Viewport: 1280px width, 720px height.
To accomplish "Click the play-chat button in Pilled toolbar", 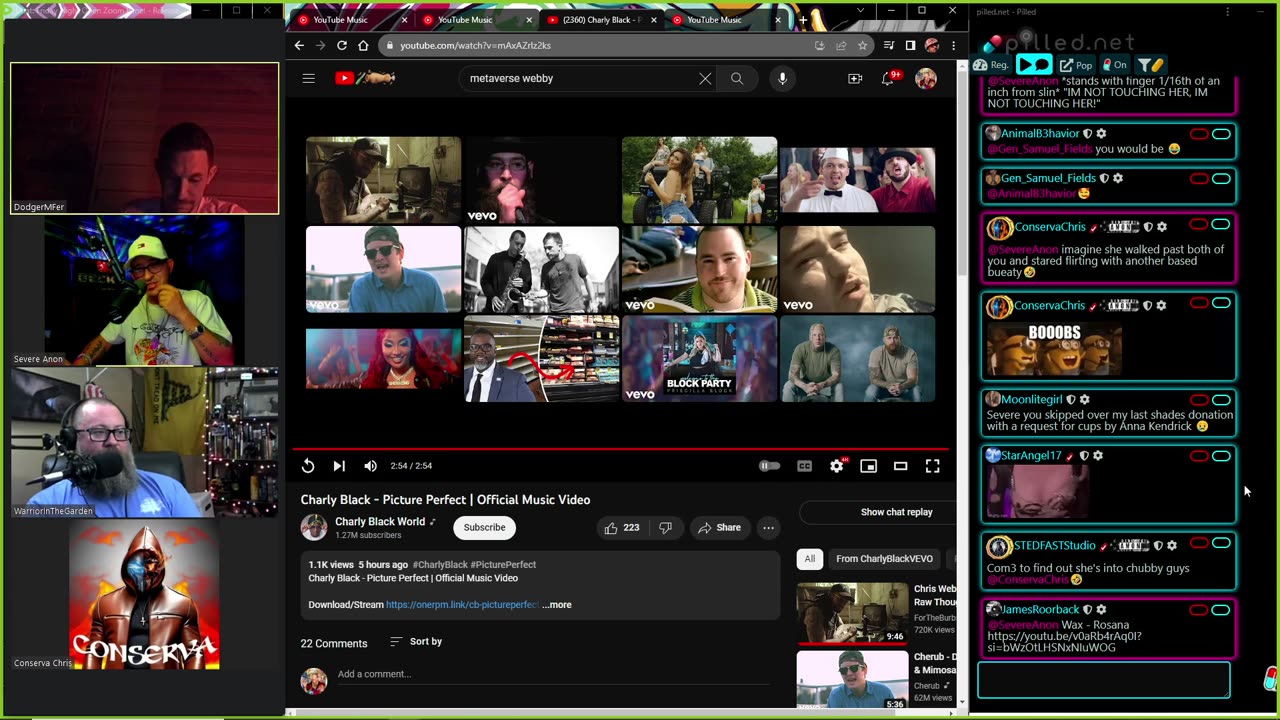I will point(1034,65).
